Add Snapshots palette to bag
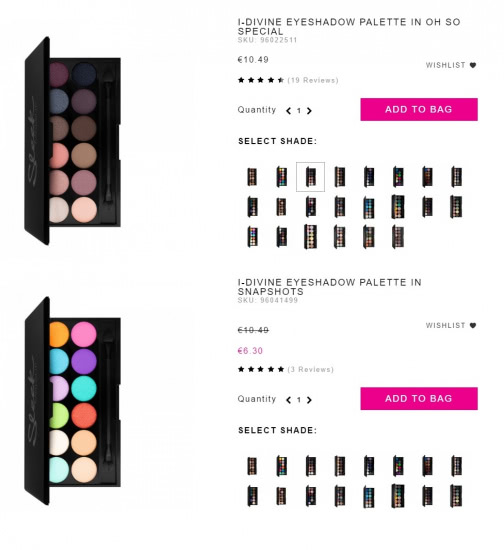Image resolution: width=504 pixels, height=550 pixels. tap(419, 398)
